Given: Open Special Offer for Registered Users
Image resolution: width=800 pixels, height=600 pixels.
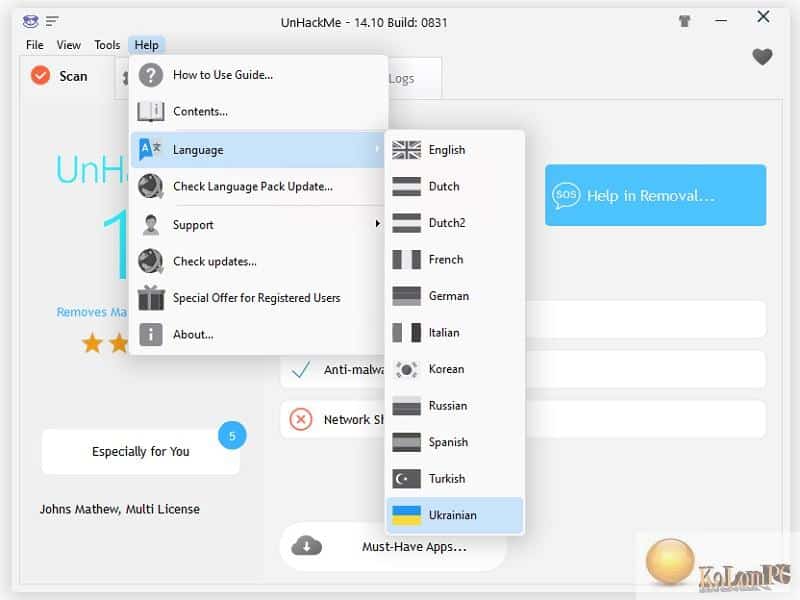Looking at the screenshot, I should point(259,298).
